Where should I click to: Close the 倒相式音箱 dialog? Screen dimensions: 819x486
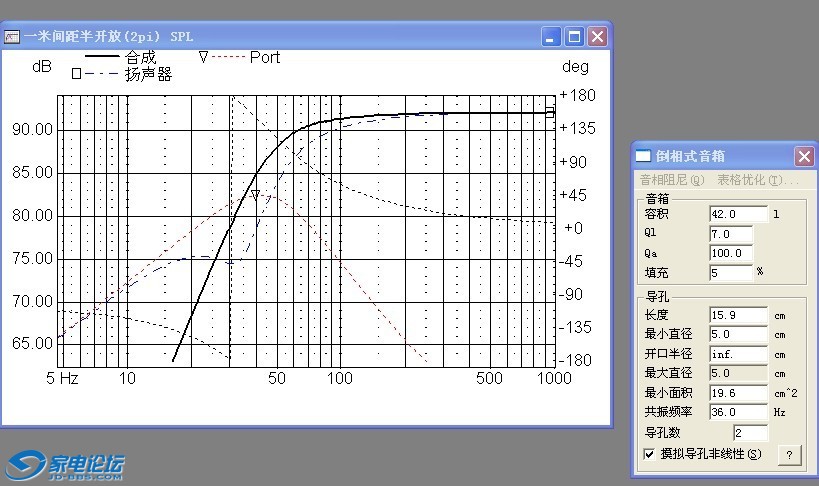[x=803, y=157]
